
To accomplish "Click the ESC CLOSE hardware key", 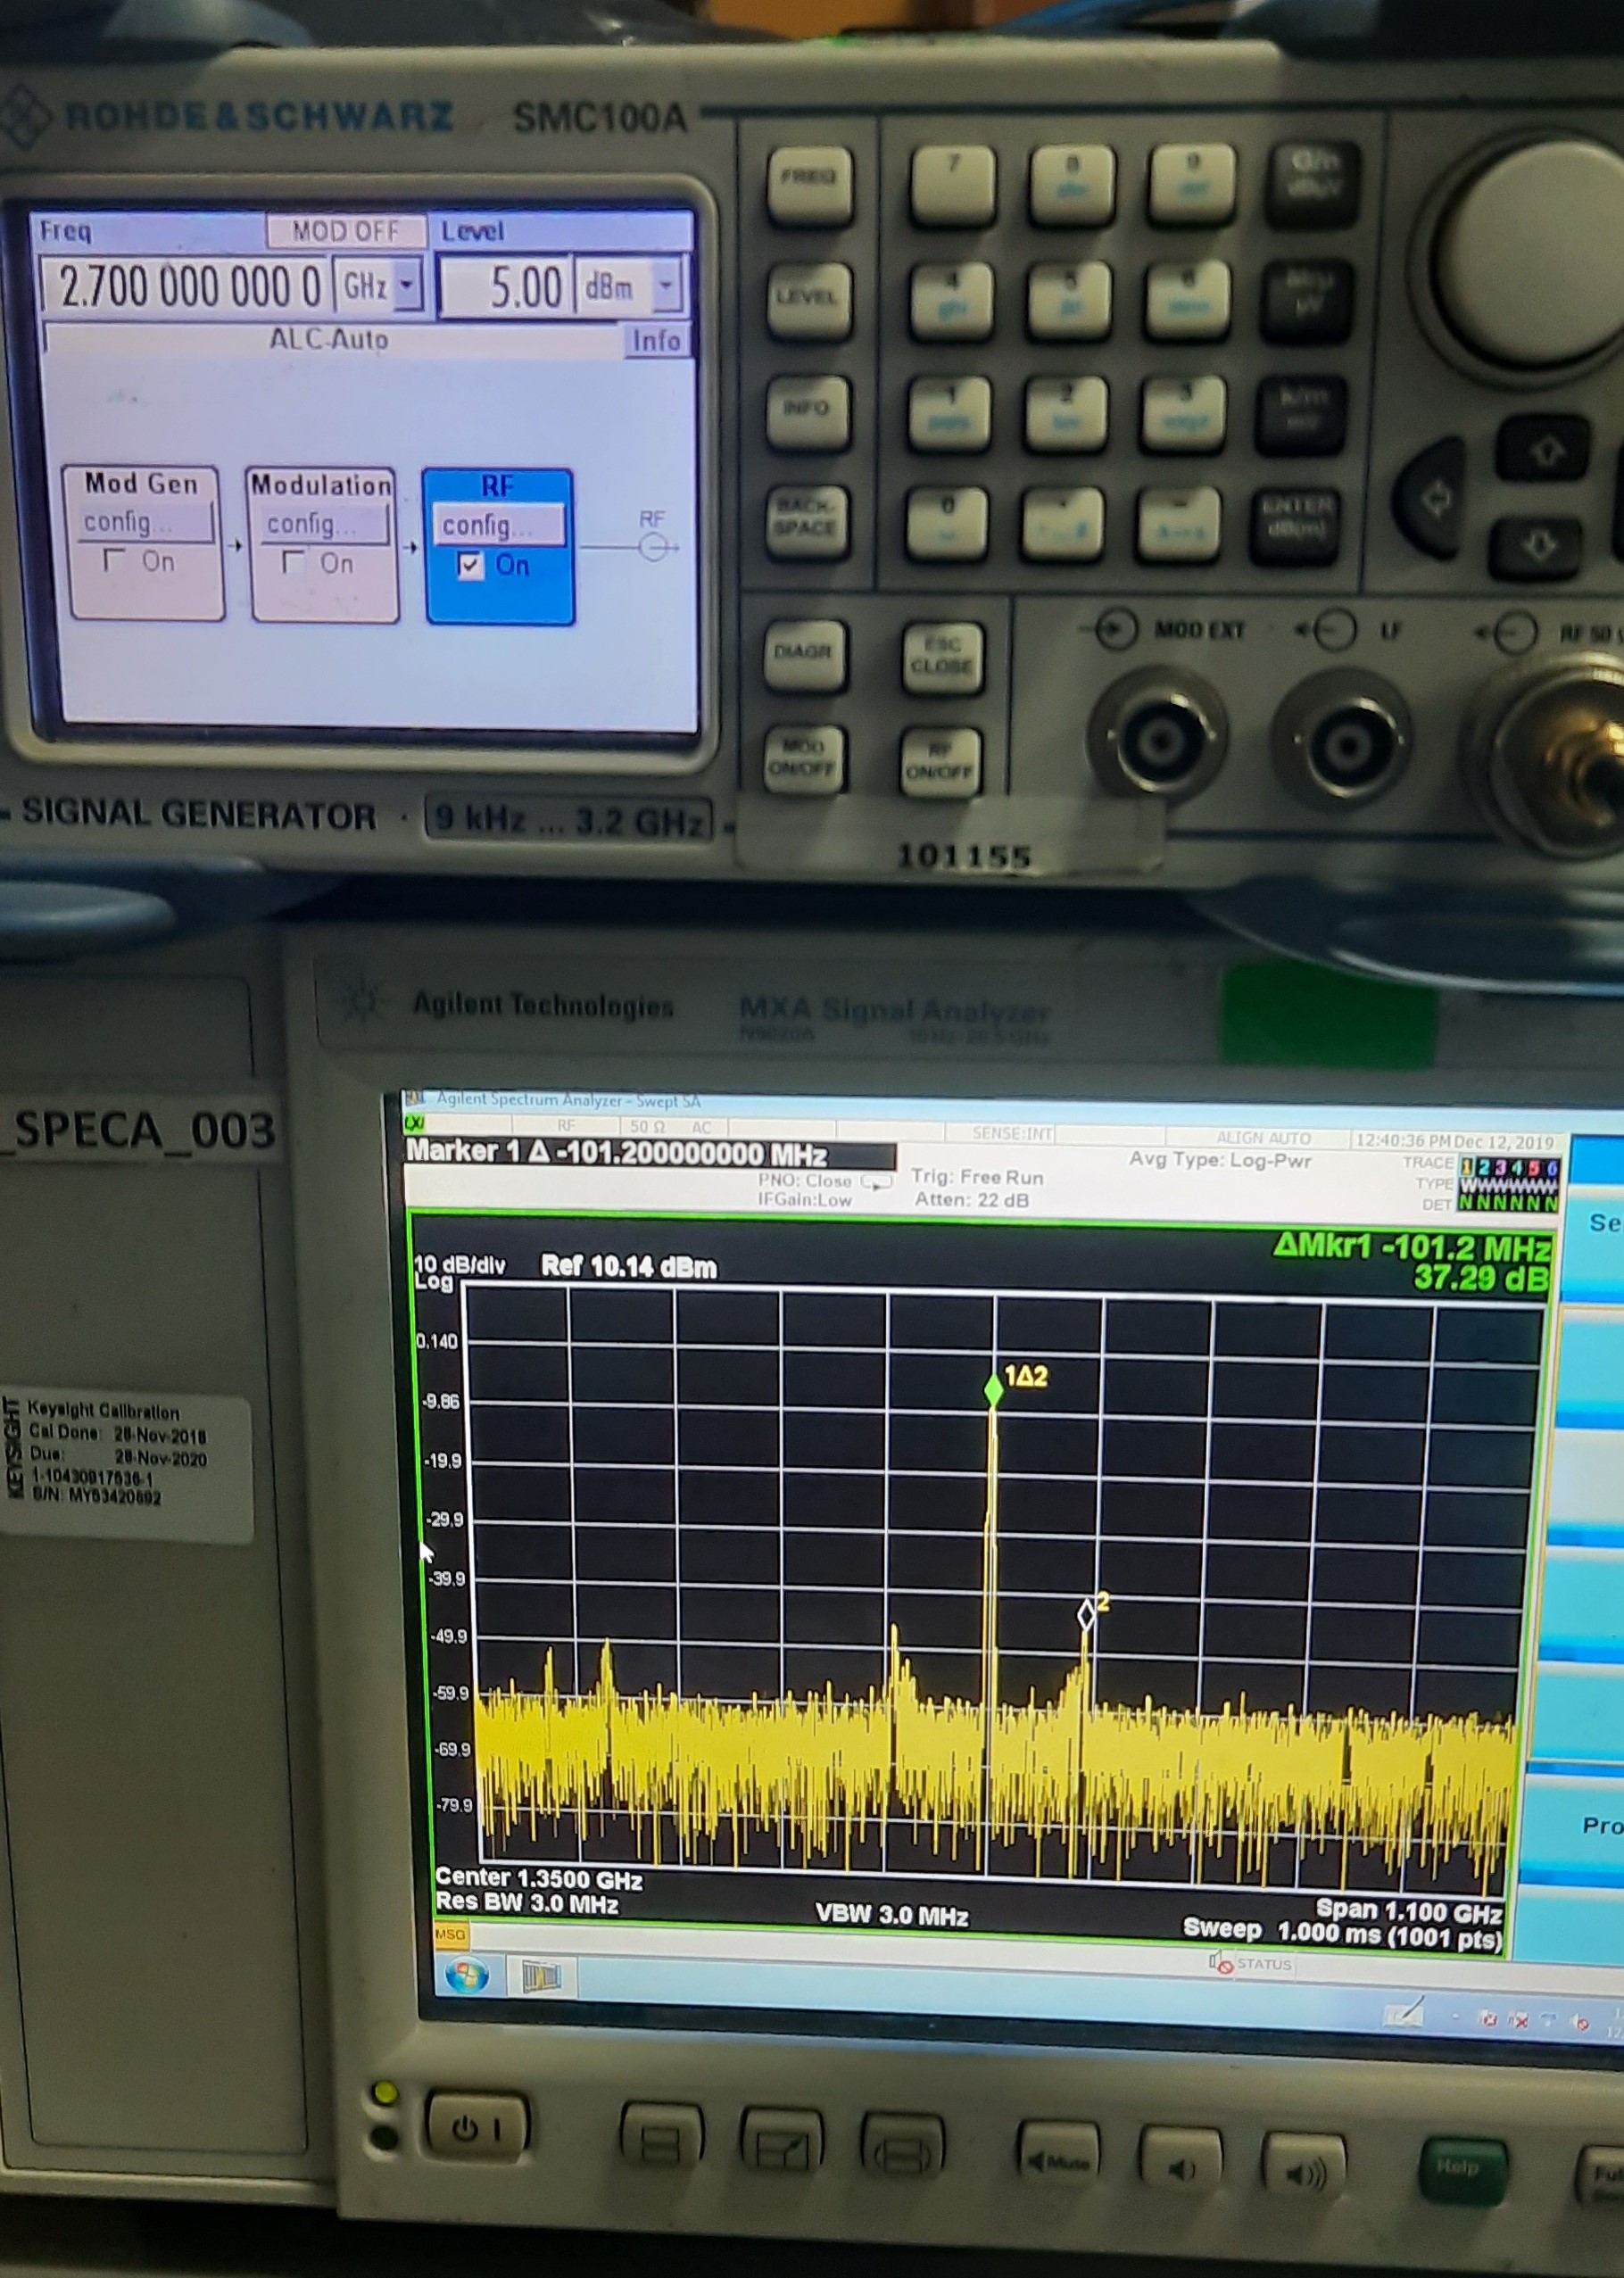I will 941,657.
